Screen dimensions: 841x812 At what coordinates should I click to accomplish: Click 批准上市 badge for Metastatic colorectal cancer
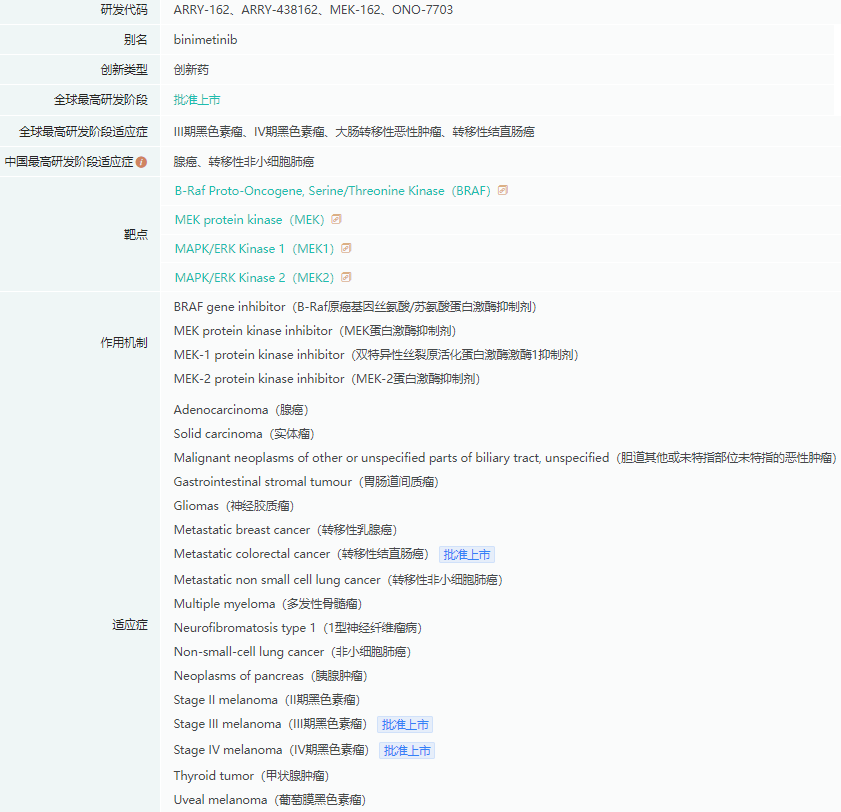[x=467, y=555]
